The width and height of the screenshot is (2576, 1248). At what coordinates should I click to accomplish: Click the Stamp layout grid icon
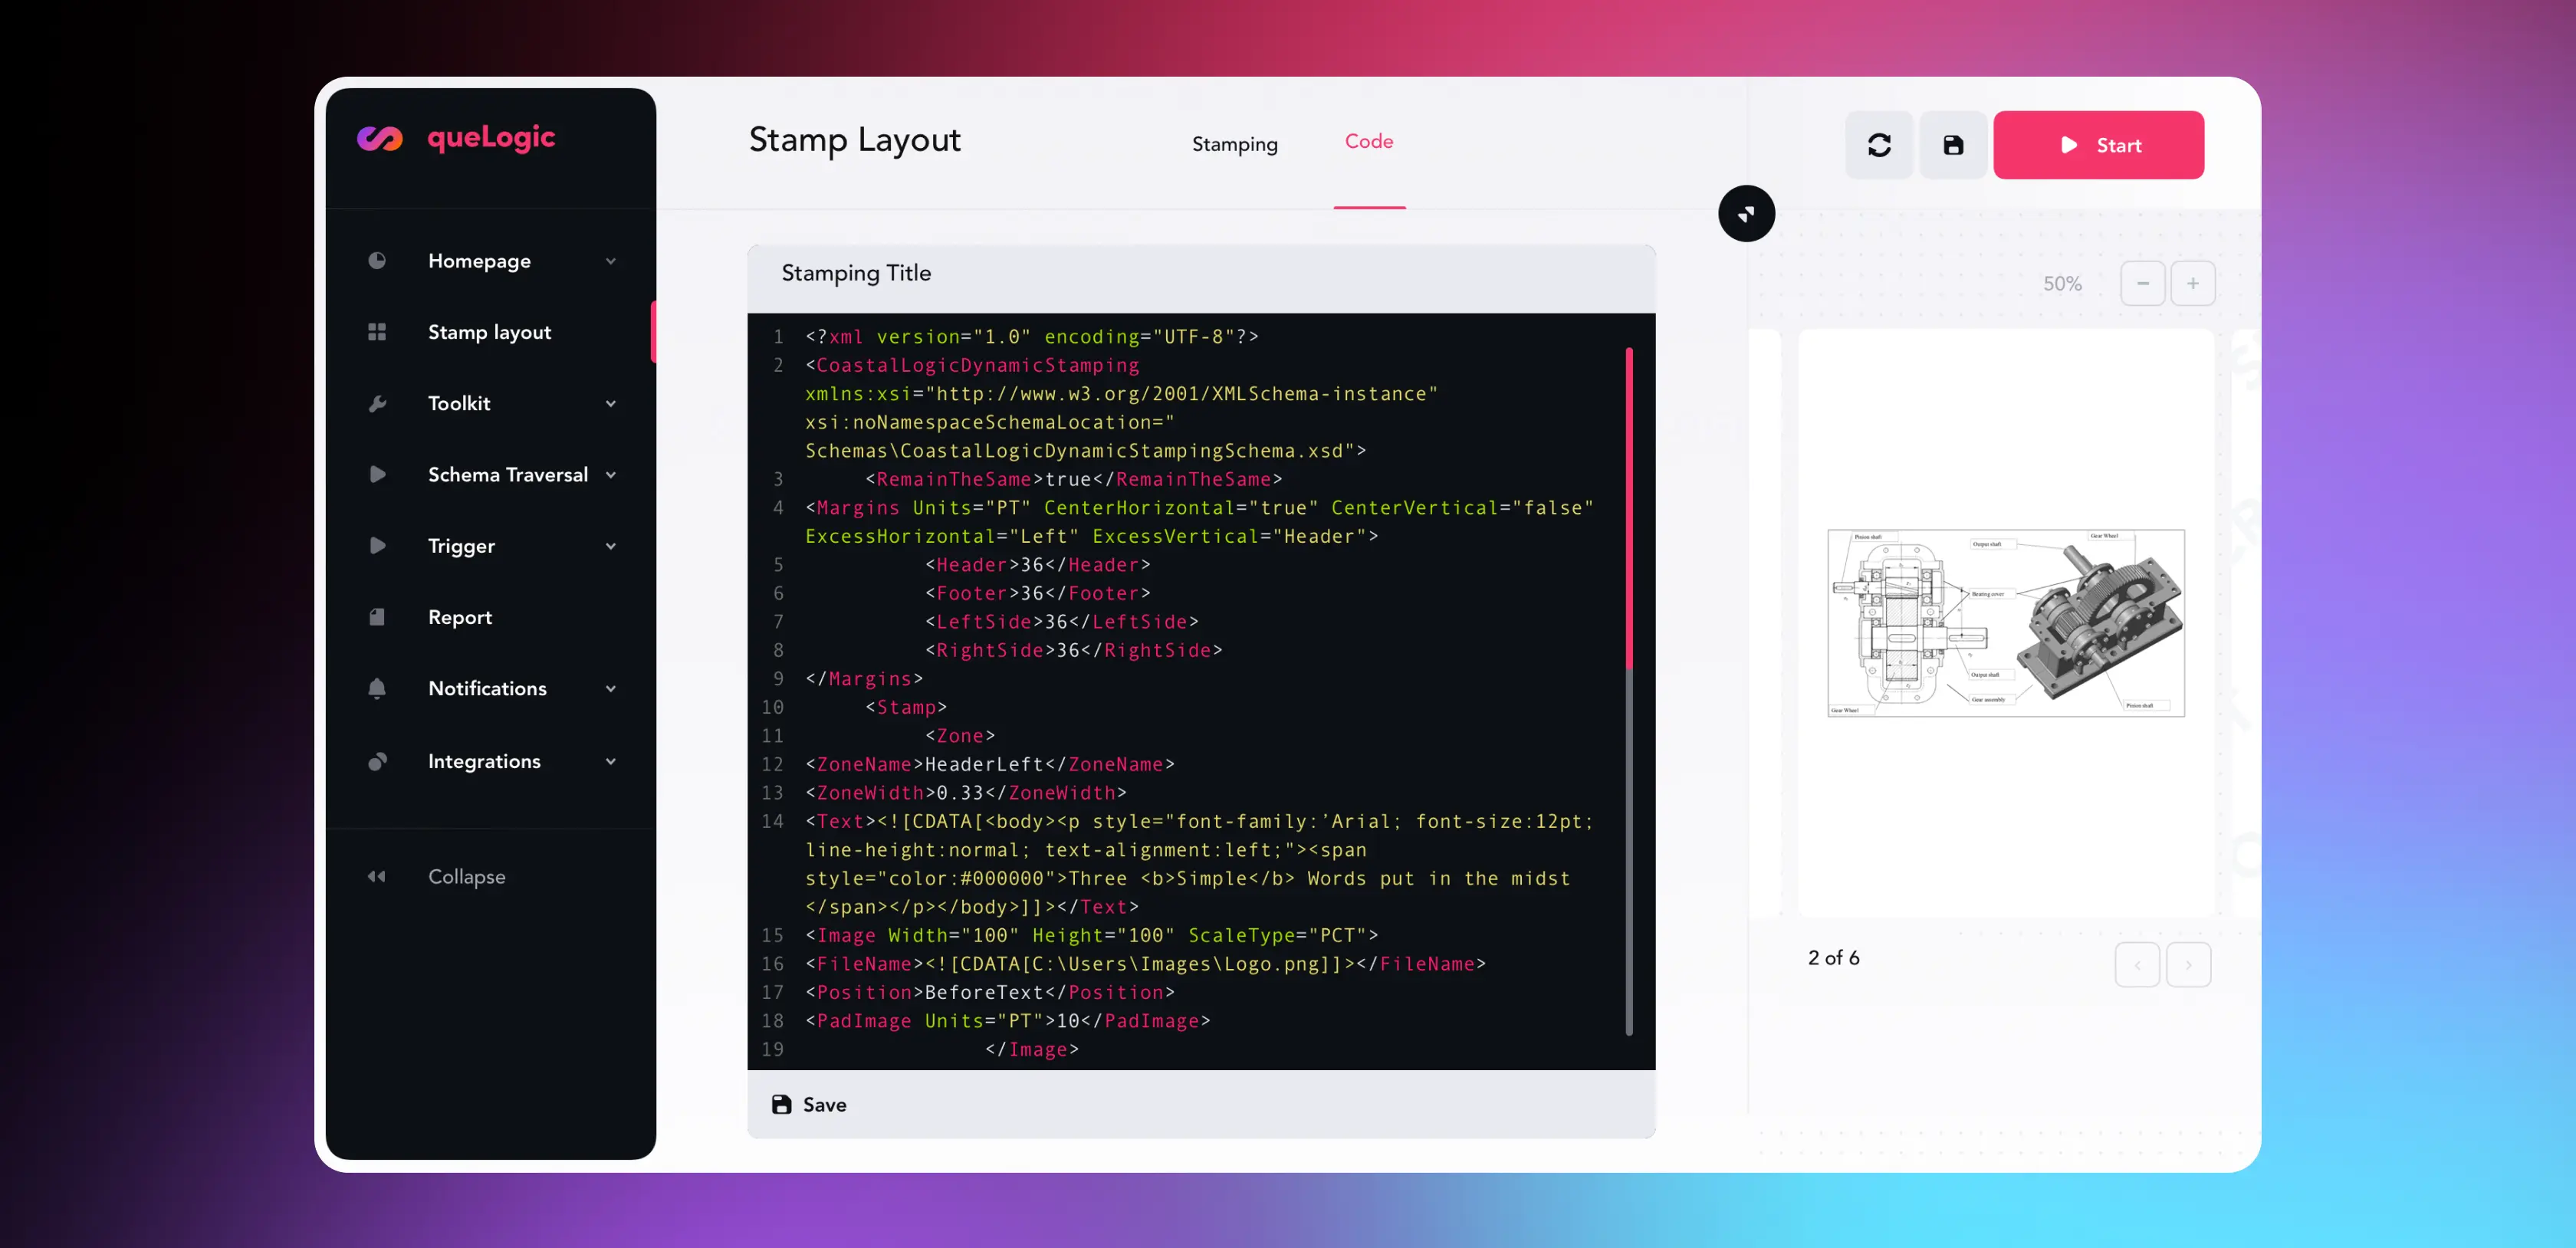[x=377, y=332]
